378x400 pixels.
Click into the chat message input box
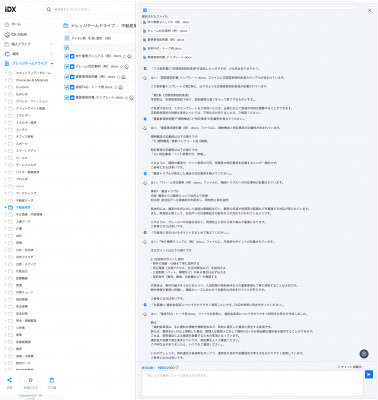pyautogui.click(x=252, y=383)
